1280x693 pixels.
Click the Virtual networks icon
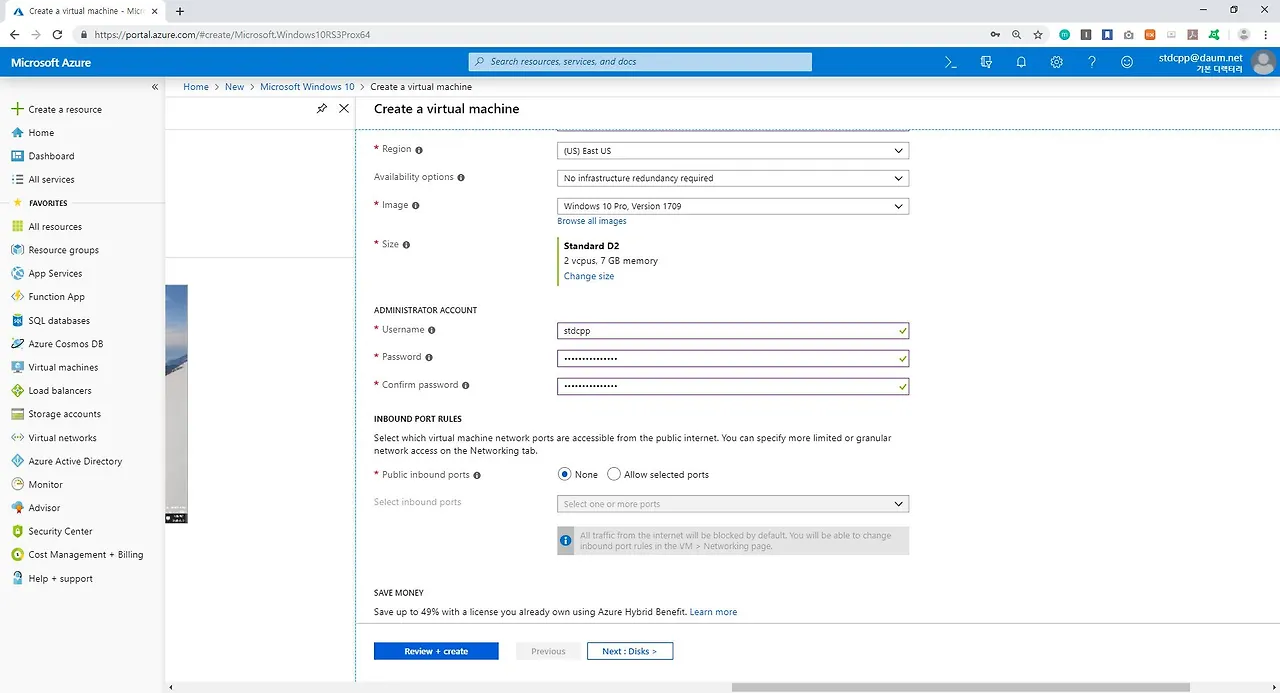(x=17, y=437)
